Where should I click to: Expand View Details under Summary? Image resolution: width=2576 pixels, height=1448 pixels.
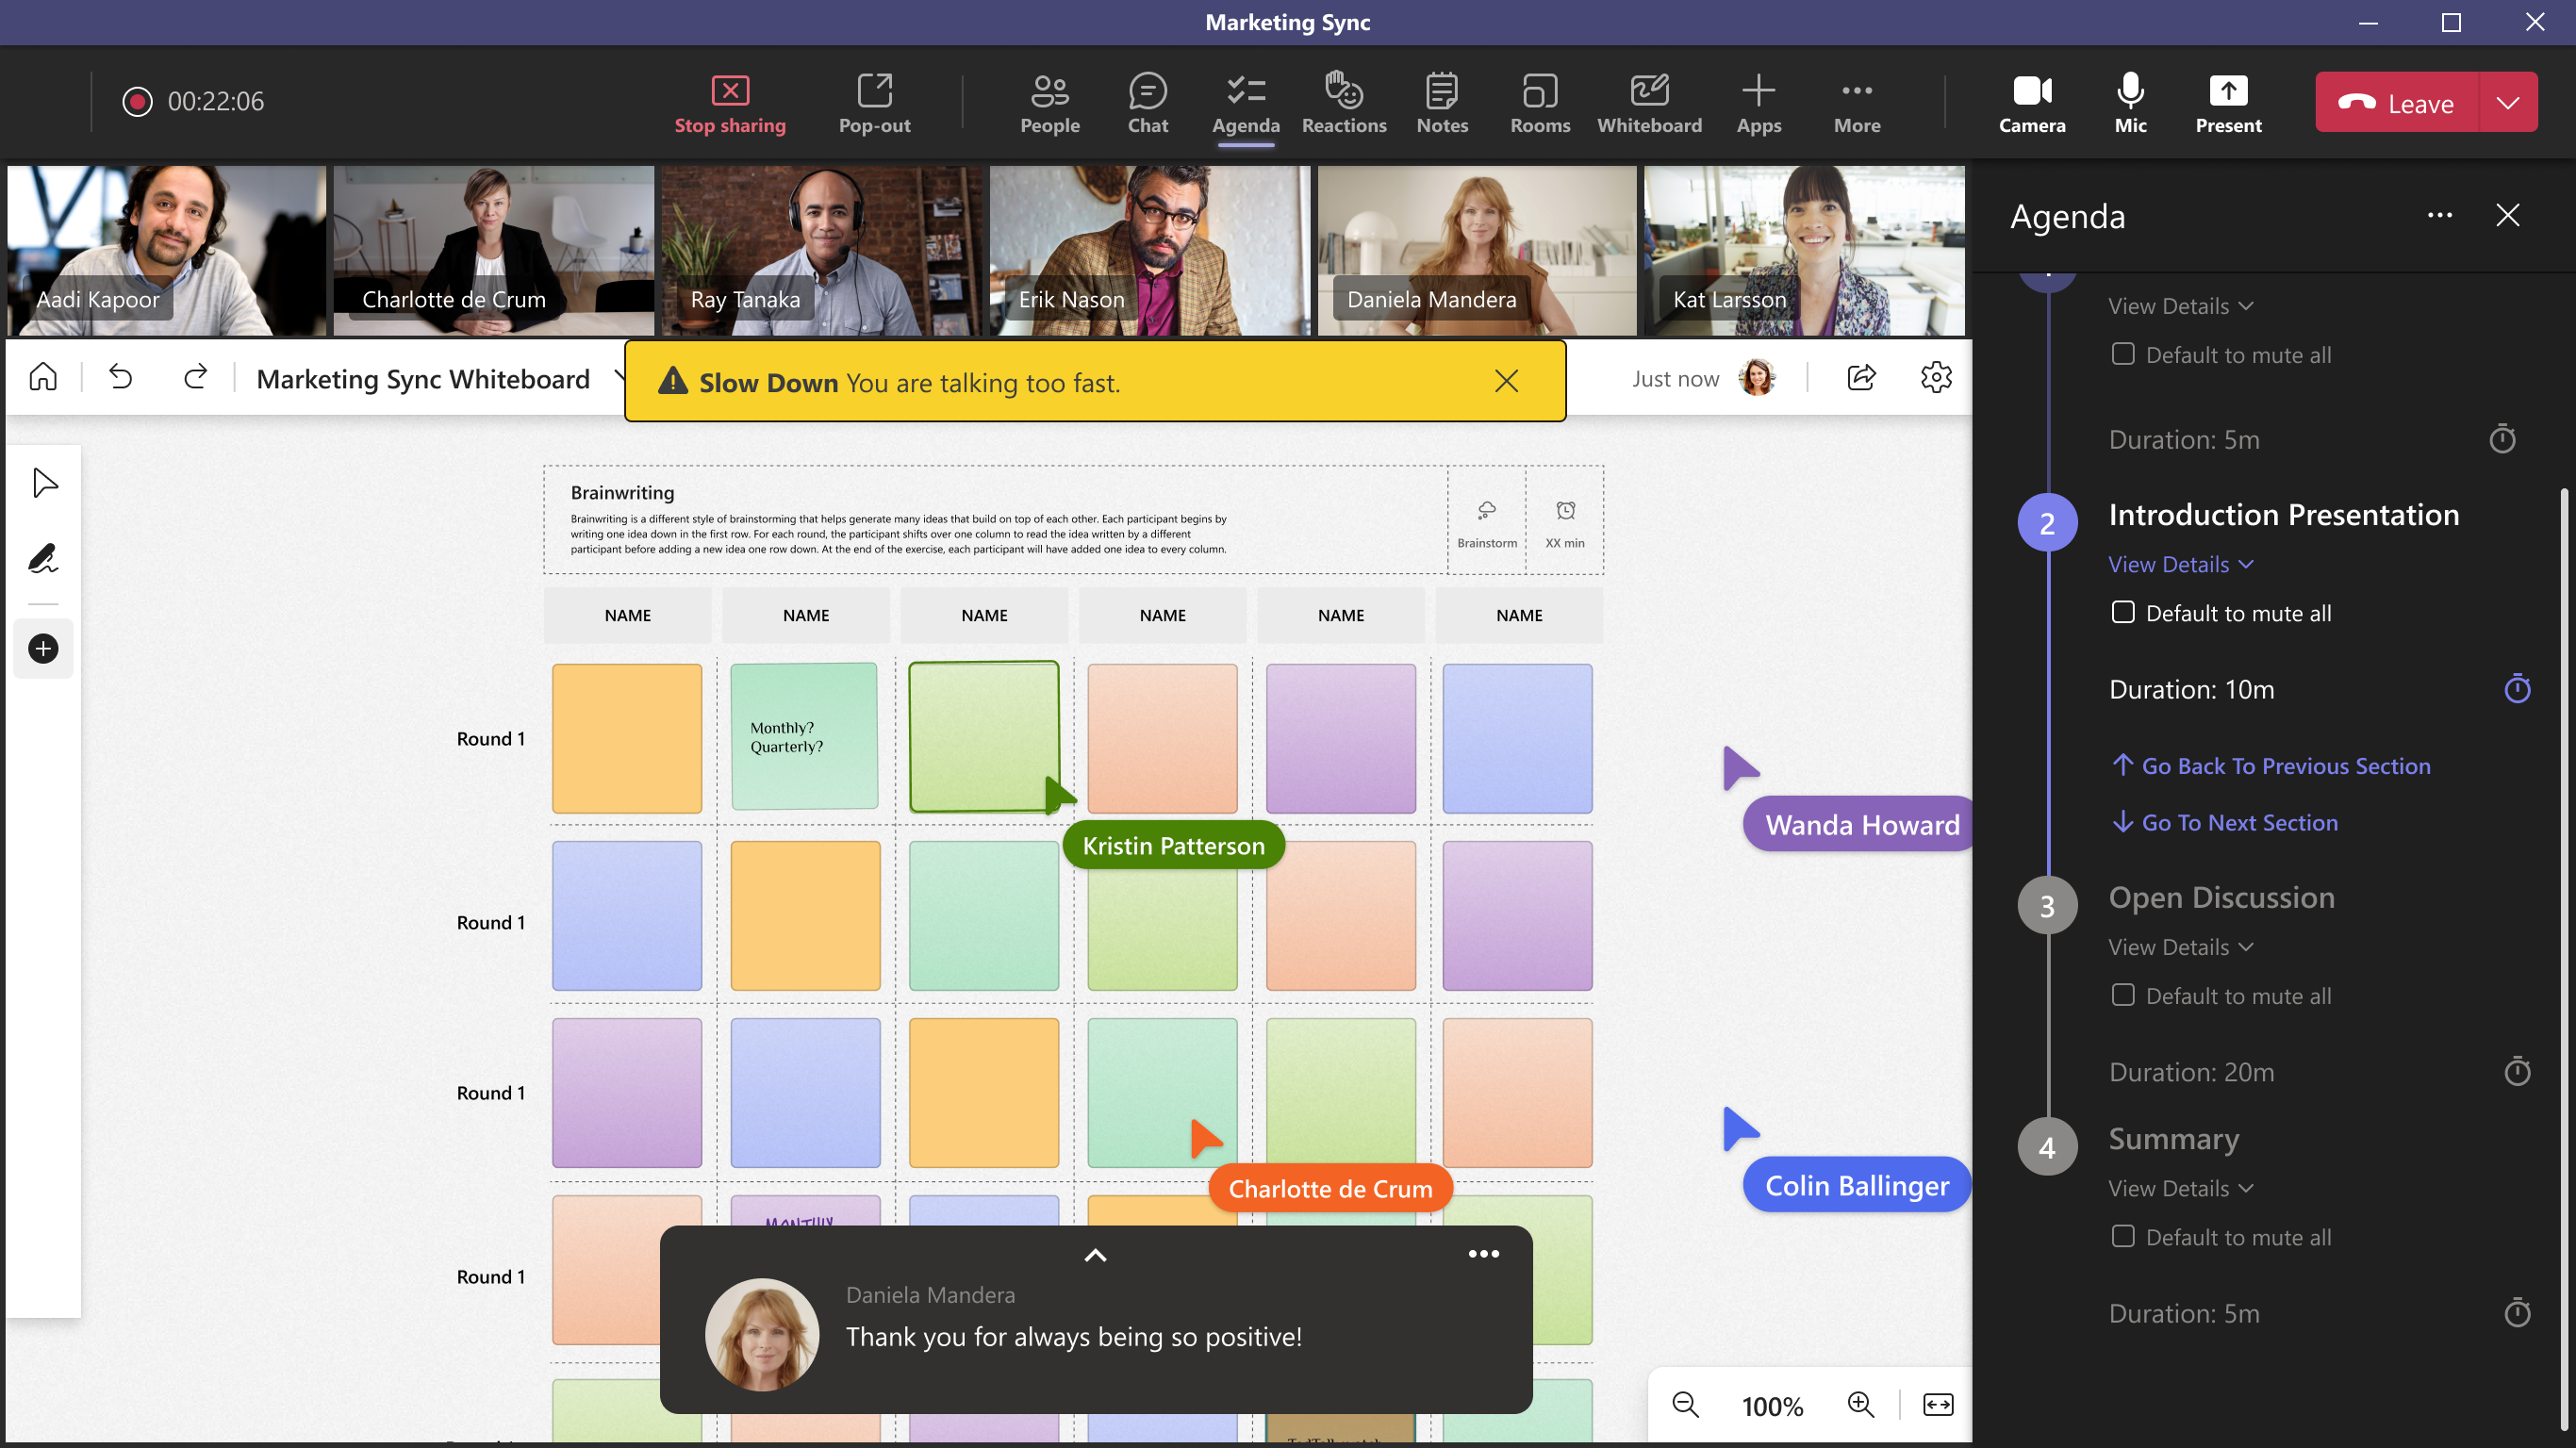pos(2181,1188)
